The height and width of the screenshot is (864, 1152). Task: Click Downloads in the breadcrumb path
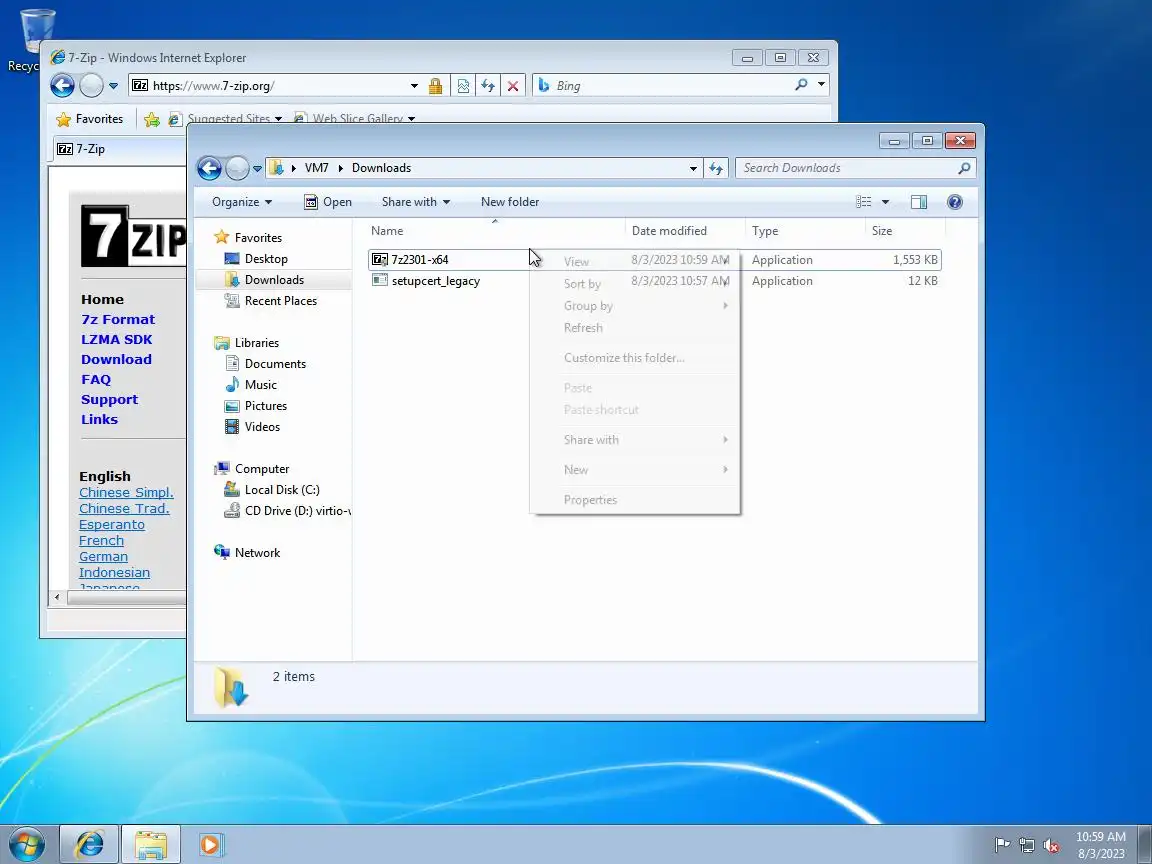(381, 168)
